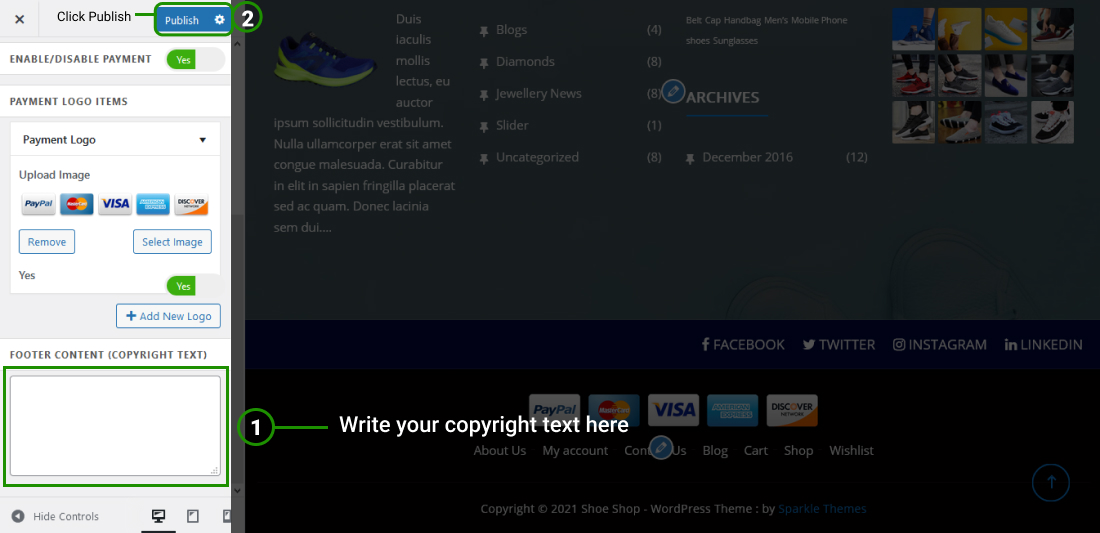Collapse the Payment Logo item arrow

(x=203, y=140)
